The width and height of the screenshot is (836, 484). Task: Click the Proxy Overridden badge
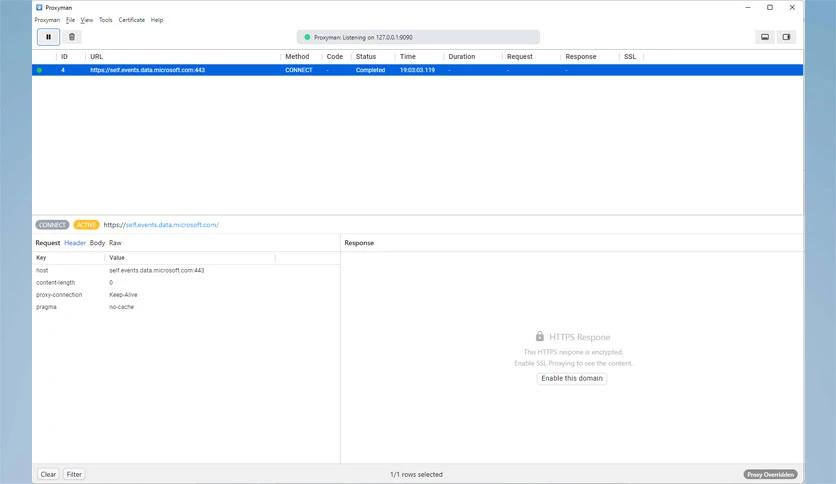pyautogui.click(x=770, y=474)
